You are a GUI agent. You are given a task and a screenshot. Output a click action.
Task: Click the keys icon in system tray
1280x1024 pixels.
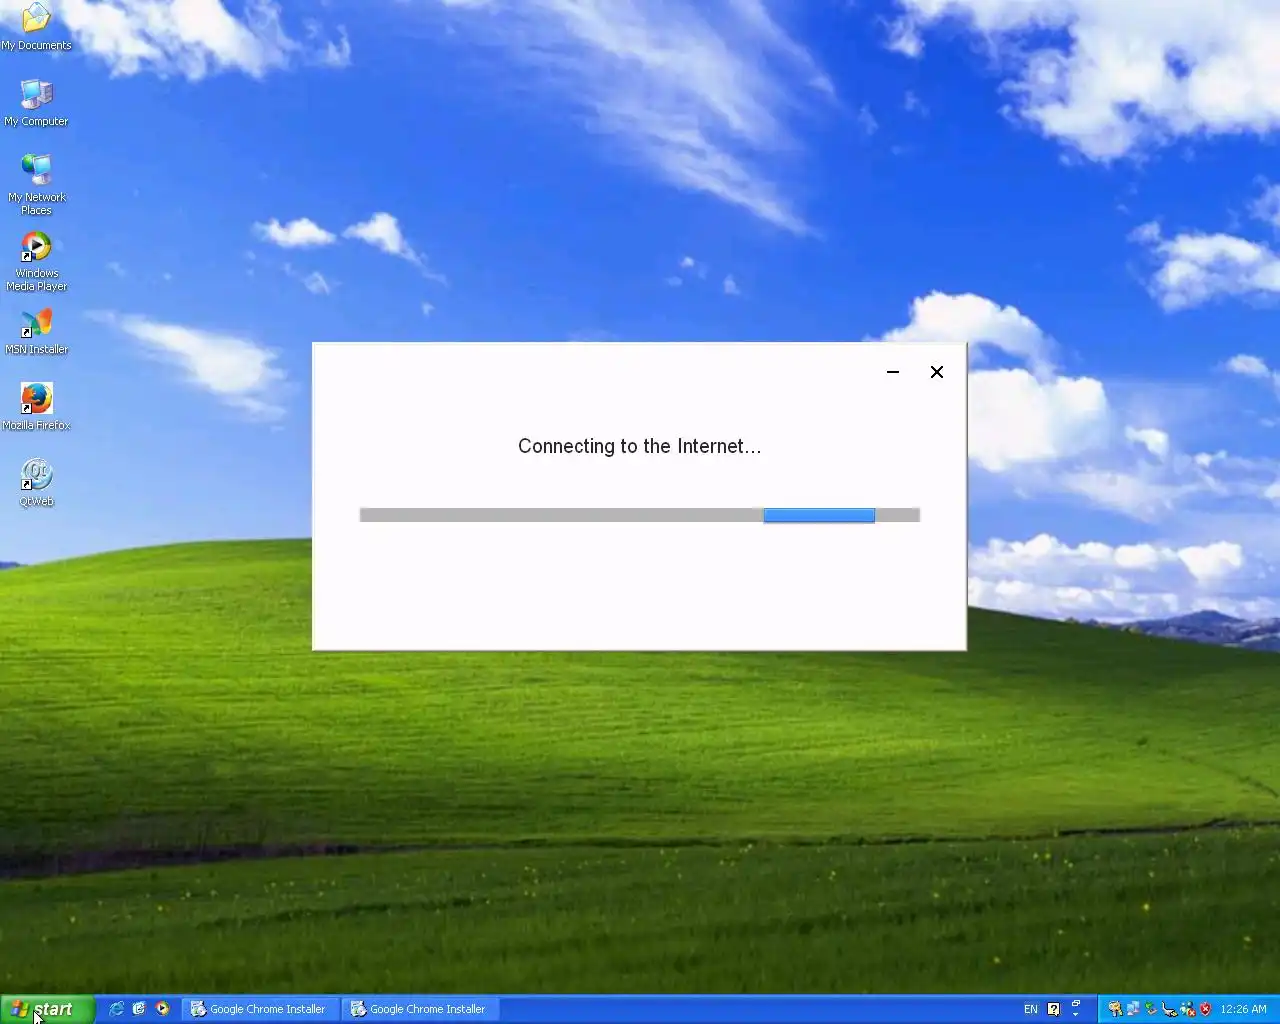pyautogui.click(x=1115, y=1009)
